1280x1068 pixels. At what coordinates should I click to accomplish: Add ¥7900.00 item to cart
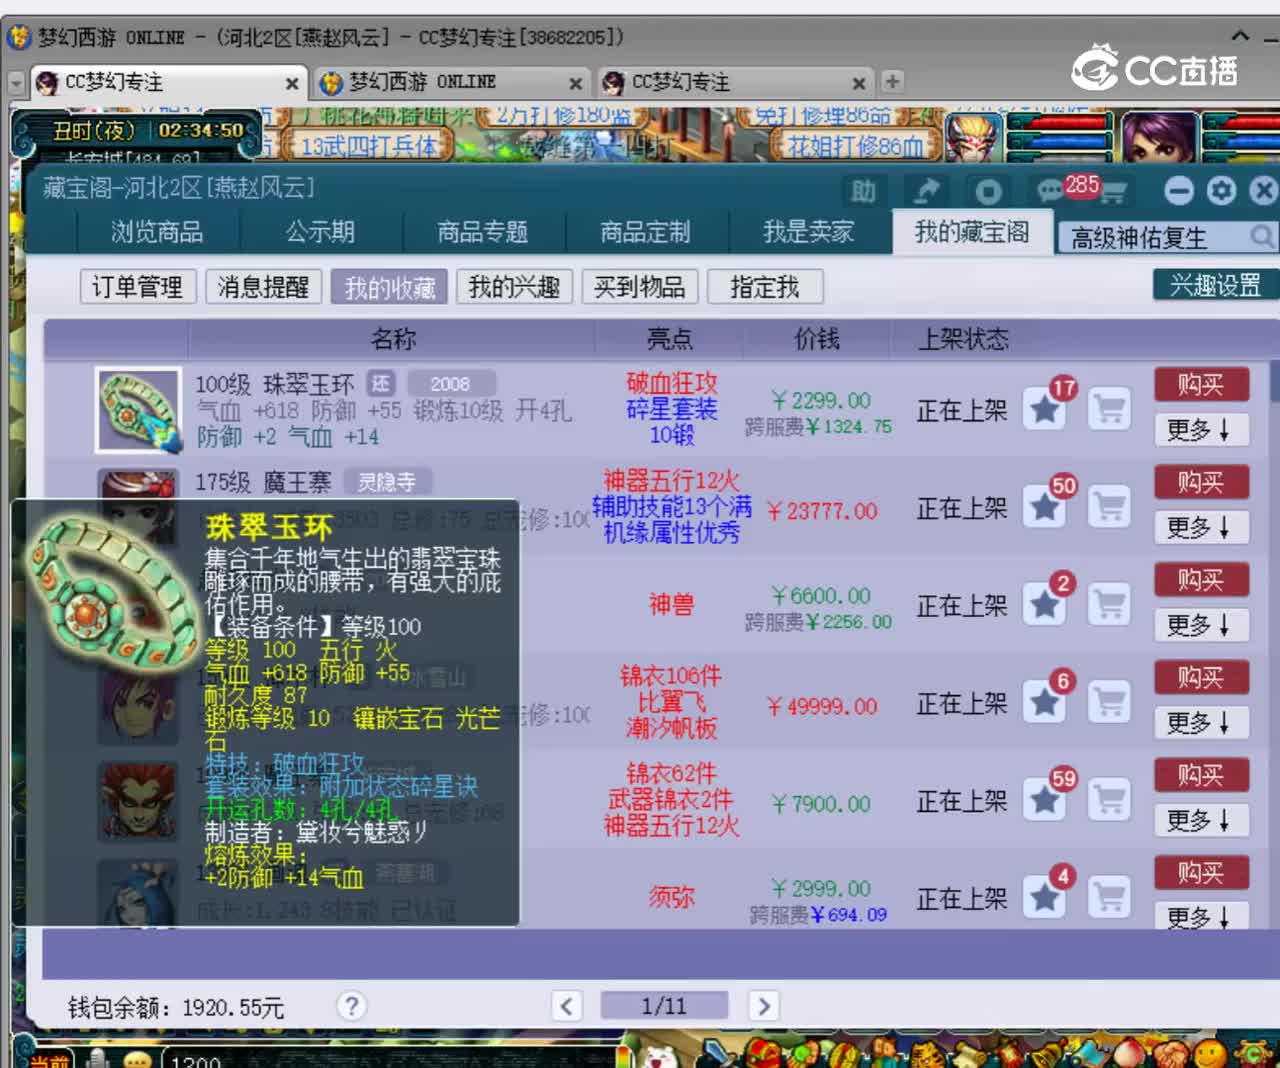click(x=1108, y=799)
